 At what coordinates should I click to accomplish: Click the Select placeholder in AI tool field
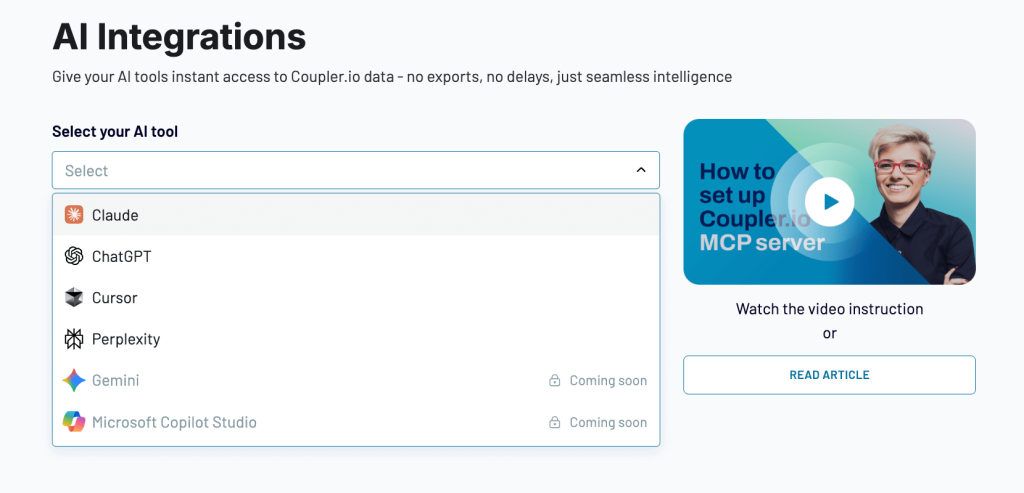[87, 171]
